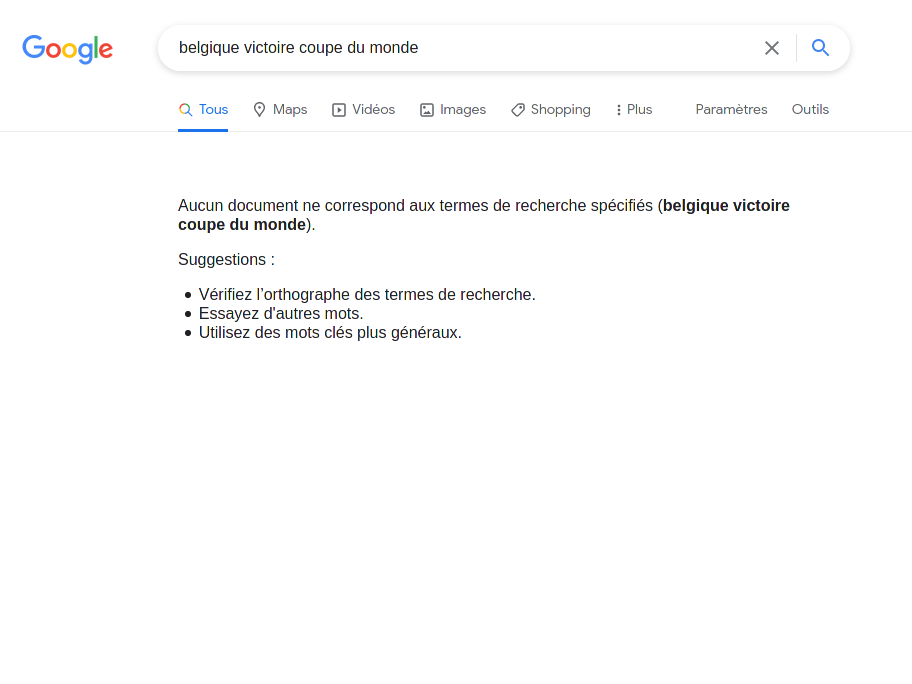
Task: Click the bold query text in the message
Action: coord(725,206)
